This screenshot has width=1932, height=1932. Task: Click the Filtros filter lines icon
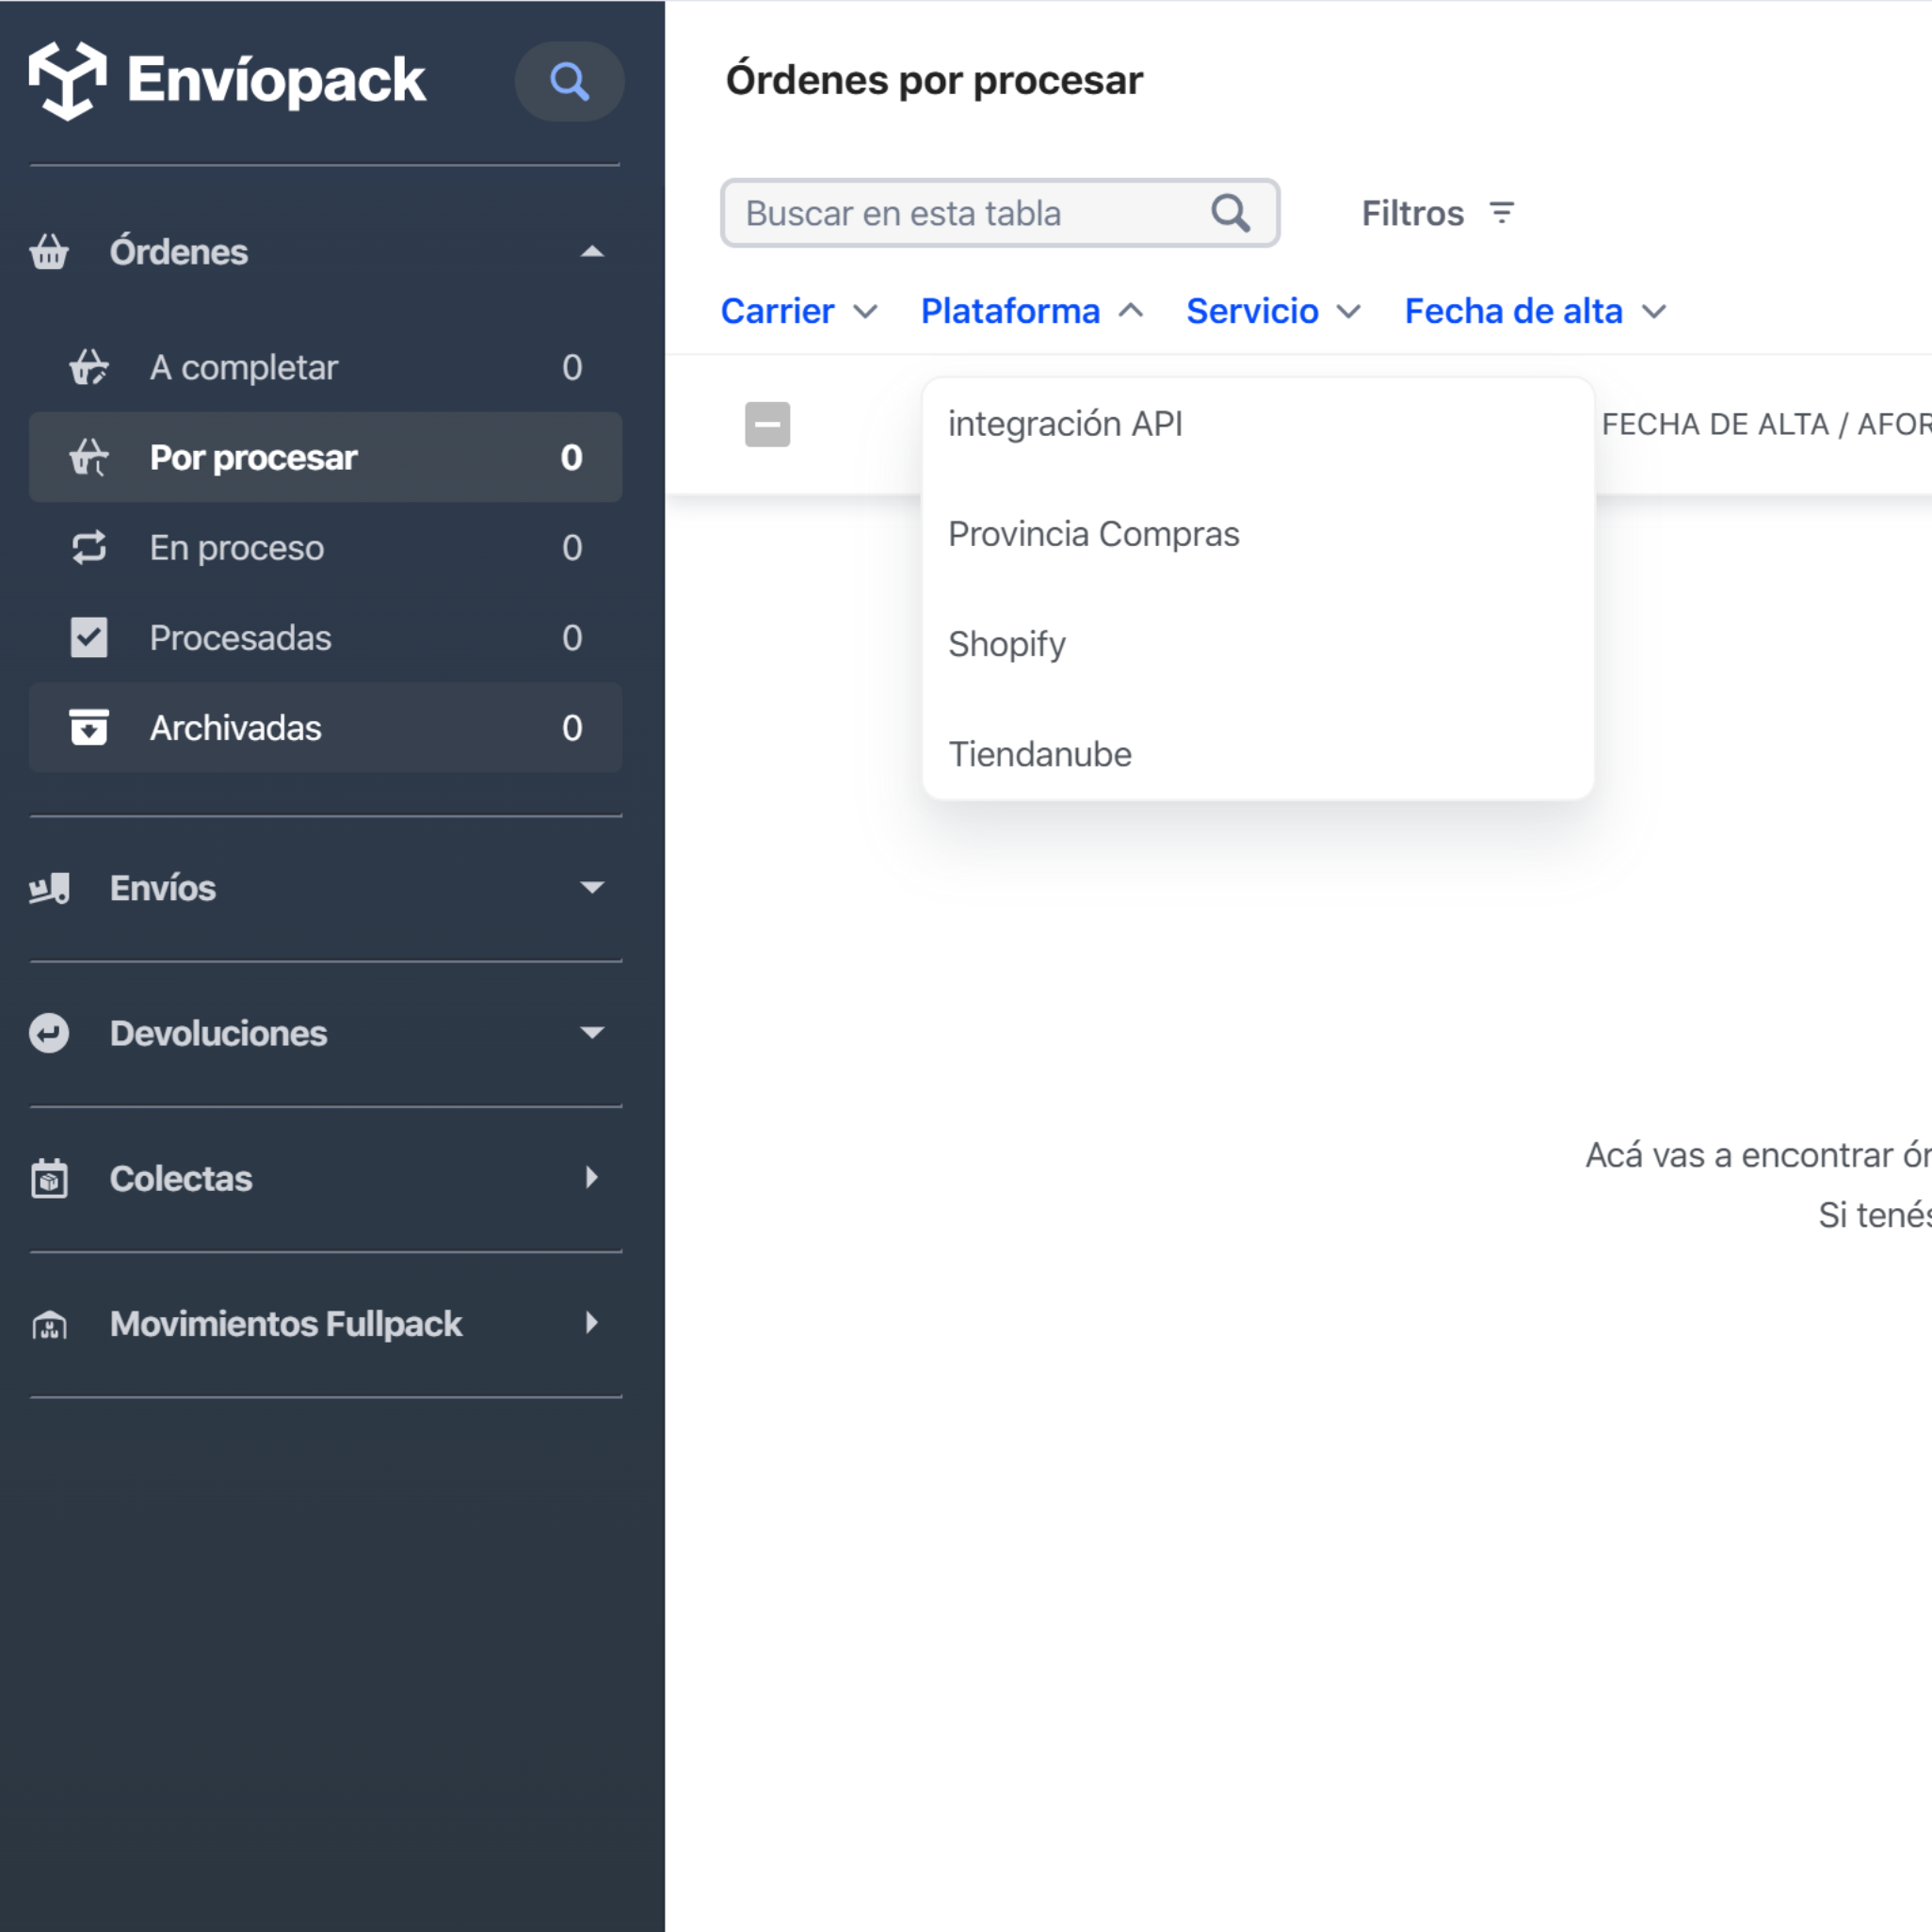[1501, 213]
